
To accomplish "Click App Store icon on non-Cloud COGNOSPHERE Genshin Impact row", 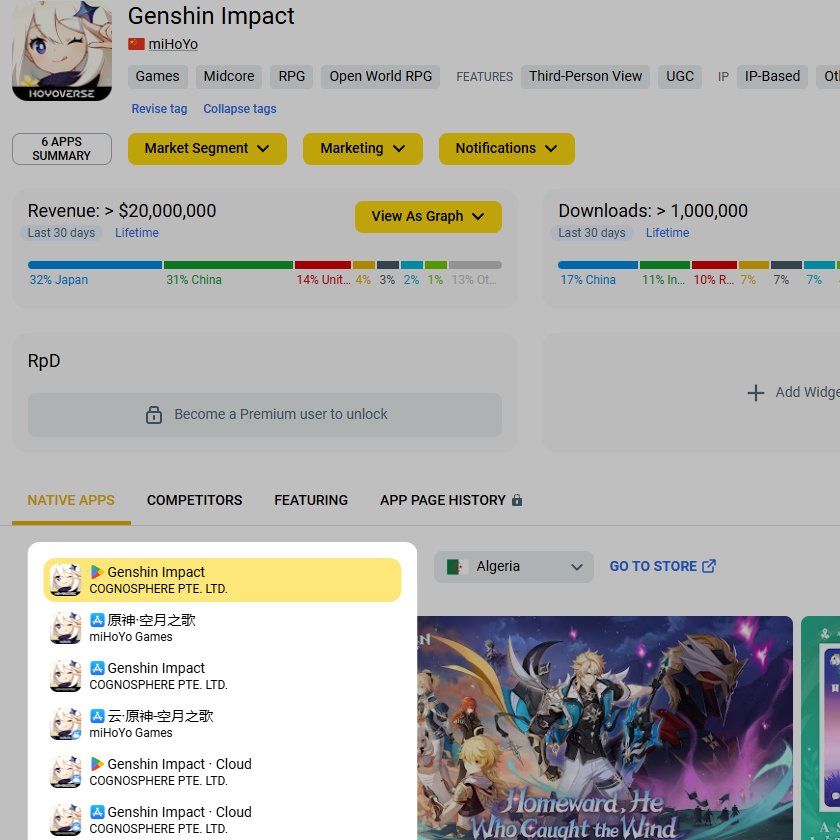I will click(x=97, y=668).
